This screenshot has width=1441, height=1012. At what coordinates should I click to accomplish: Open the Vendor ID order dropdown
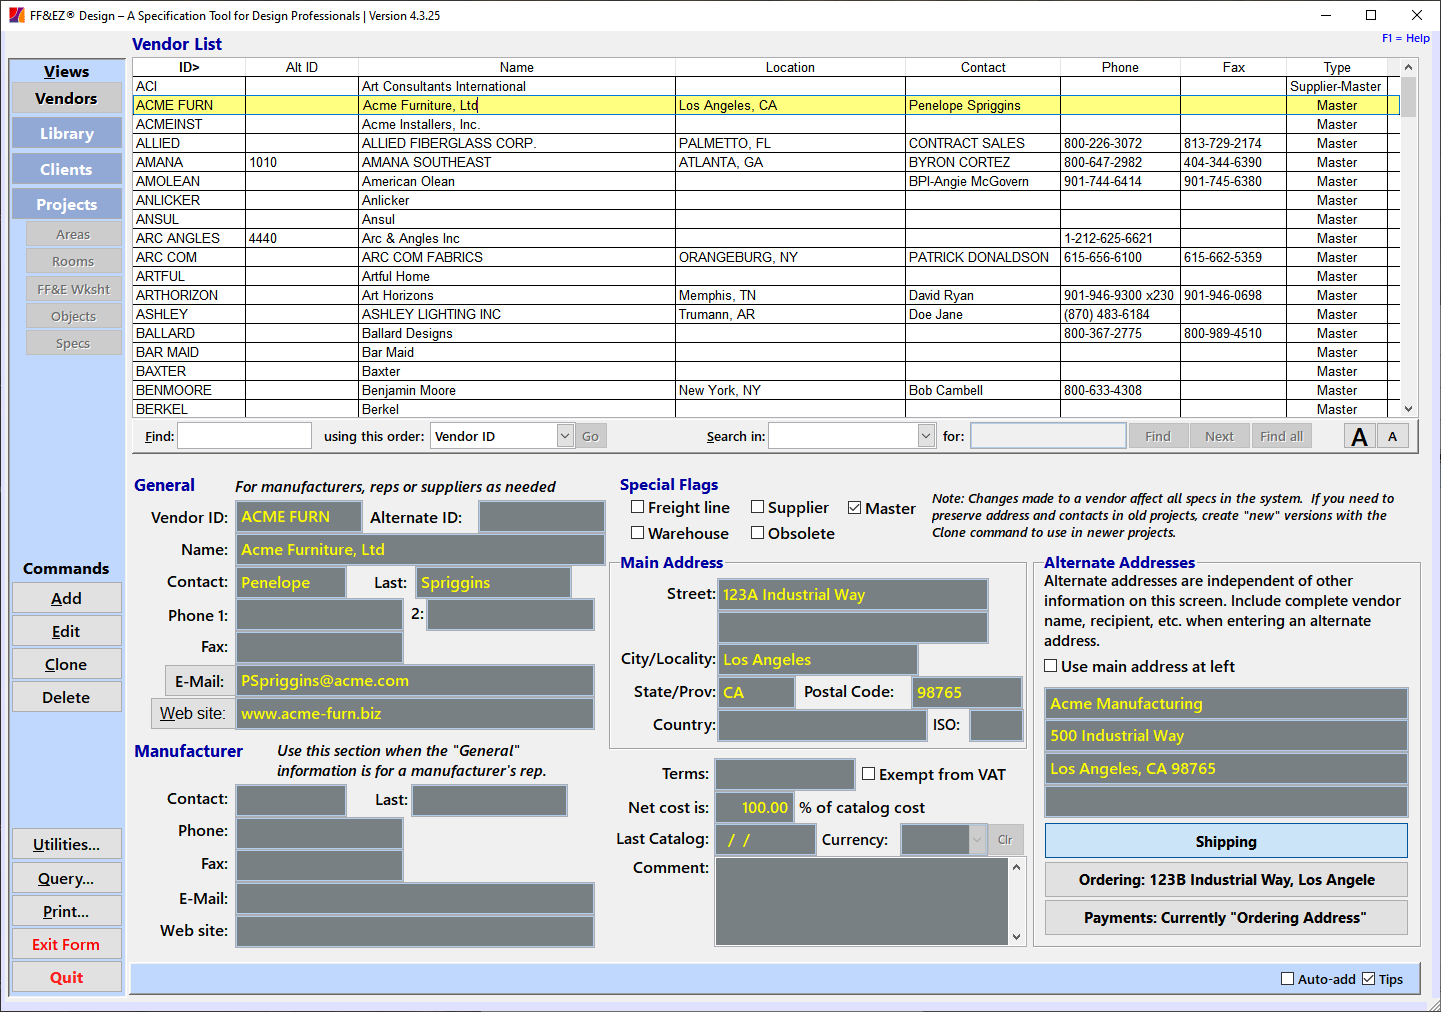click(x=565, y=436)
